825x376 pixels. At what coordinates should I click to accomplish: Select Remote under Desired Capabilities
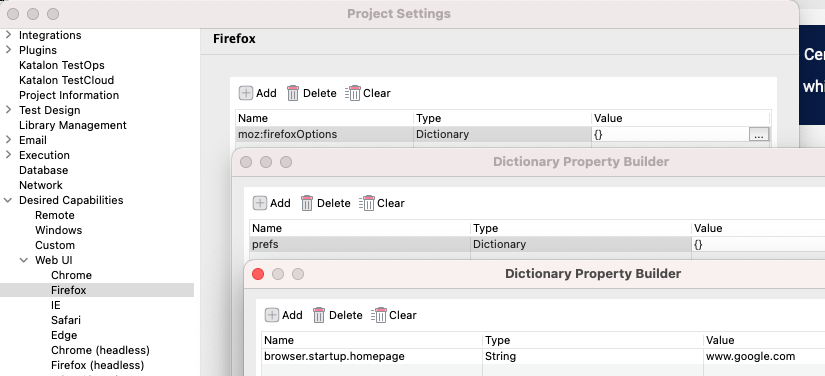pyautogui.click(x=55, y=215)
